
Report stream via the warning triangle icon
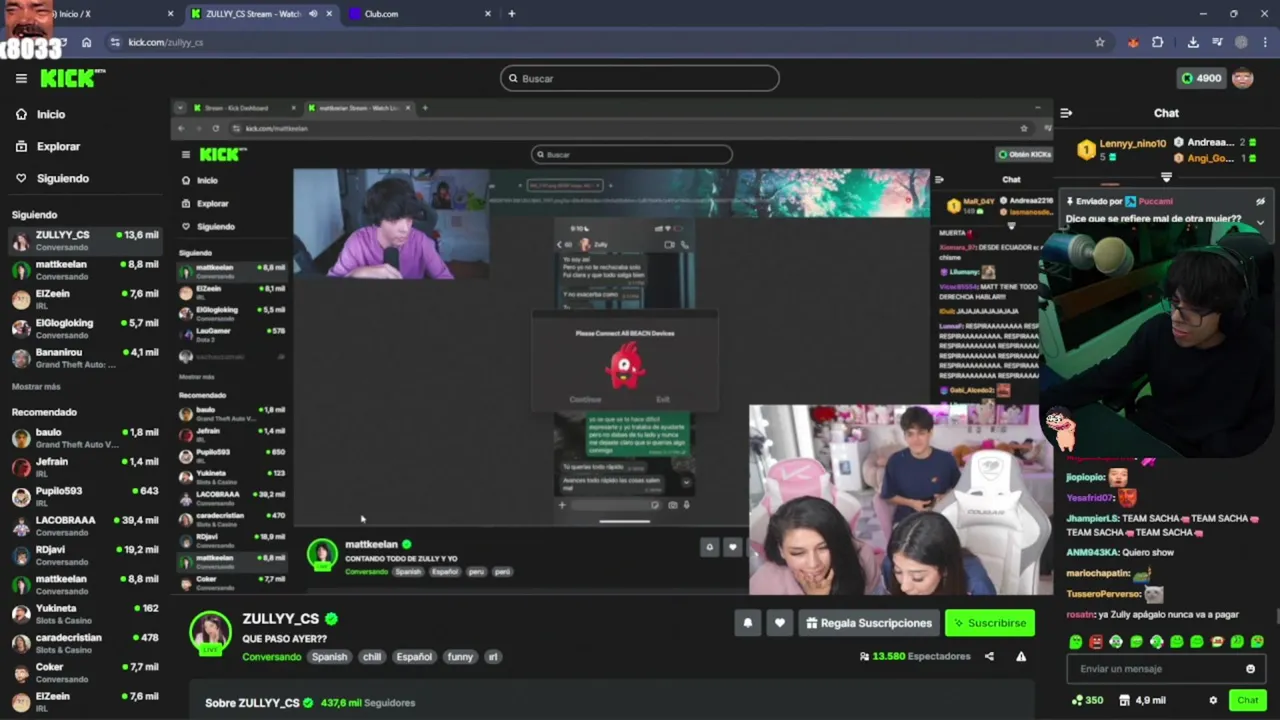point(1021,656)
